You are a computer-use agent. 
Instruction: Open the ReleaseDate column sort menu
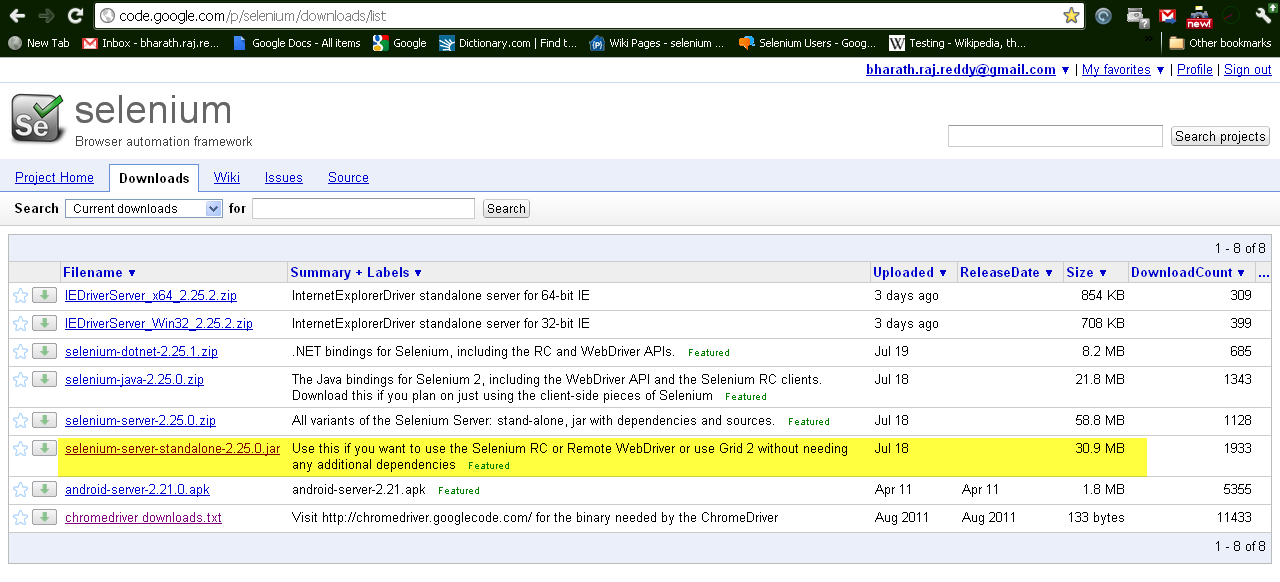click(x=1007, y=272)
